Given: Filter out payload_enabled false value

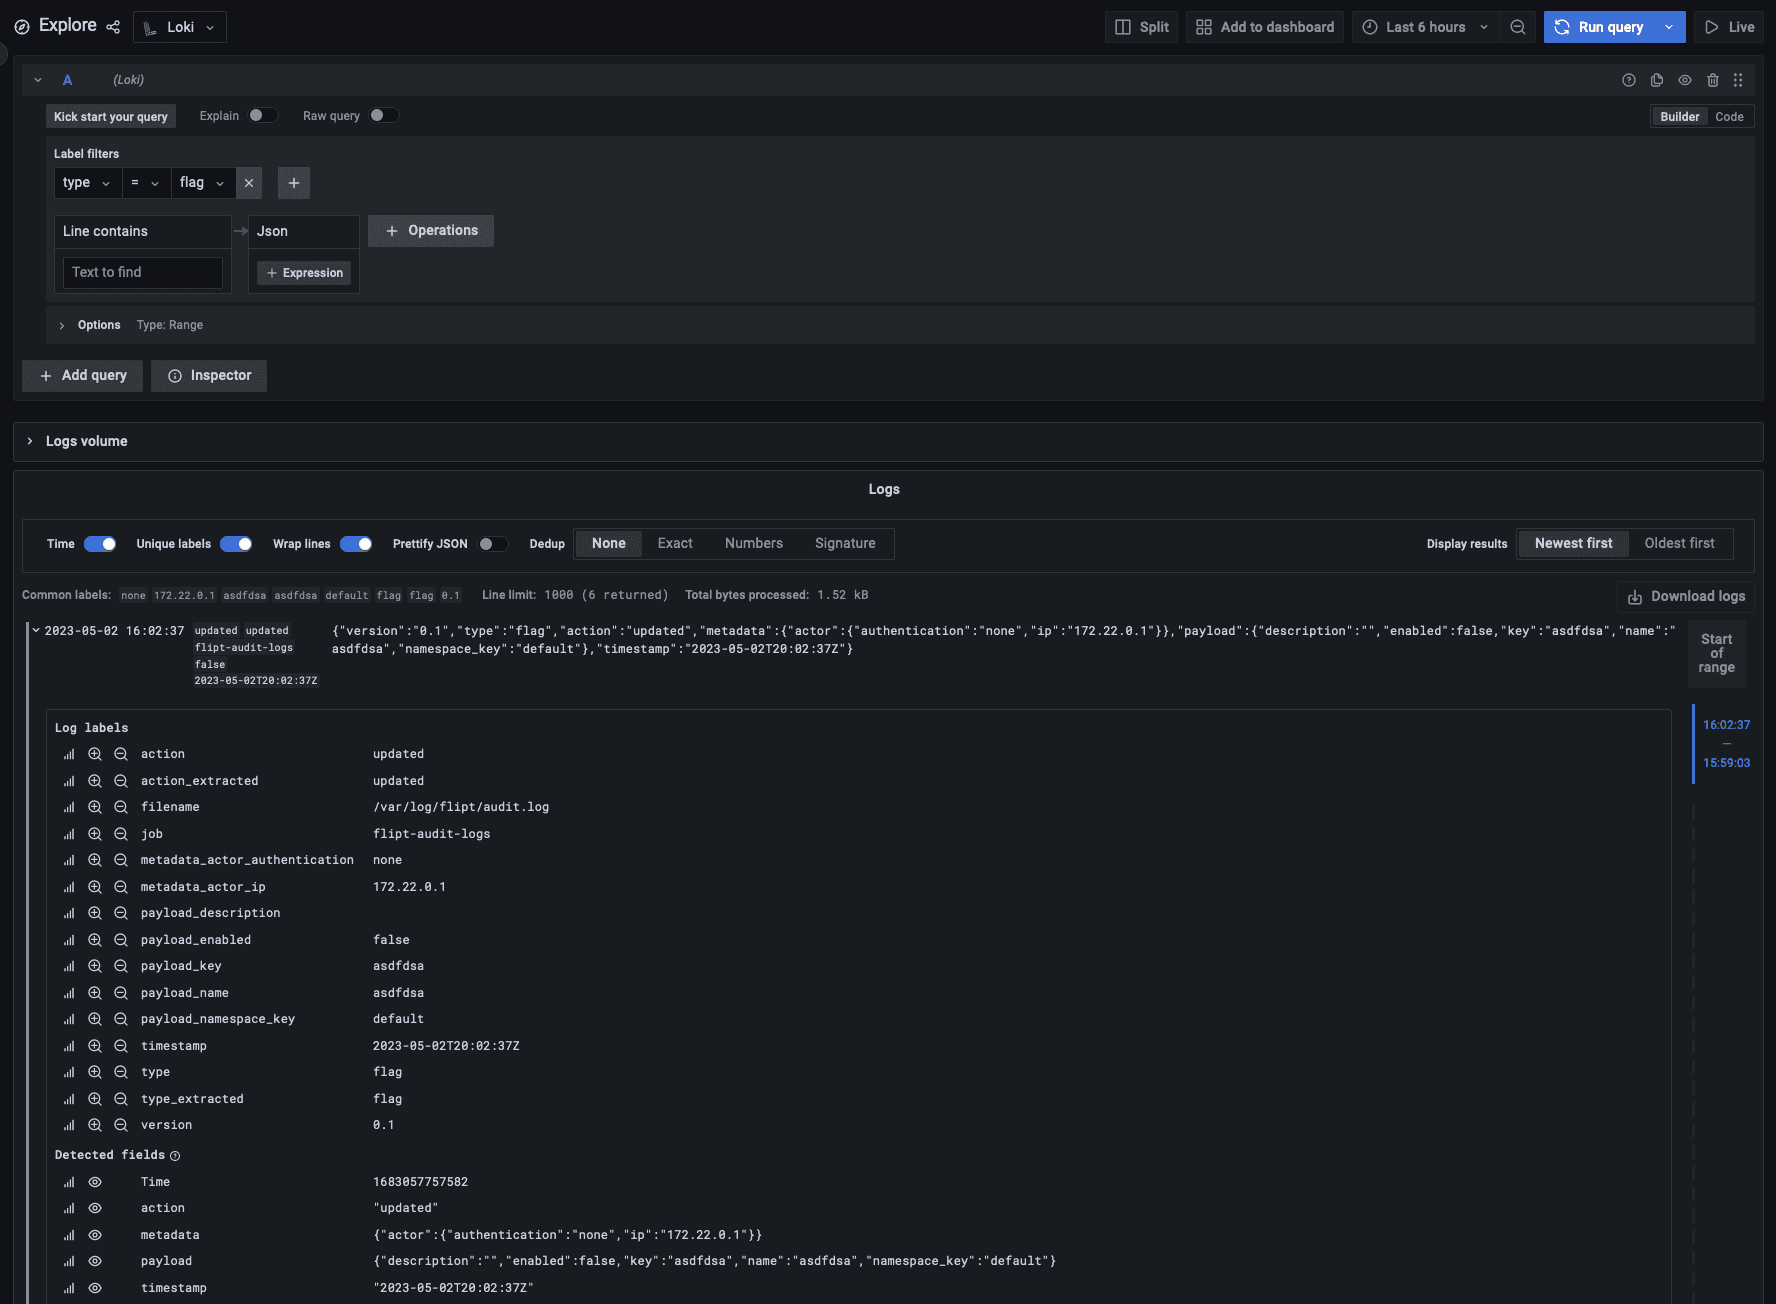Looking at the screenshot, I should coord(121,940).
